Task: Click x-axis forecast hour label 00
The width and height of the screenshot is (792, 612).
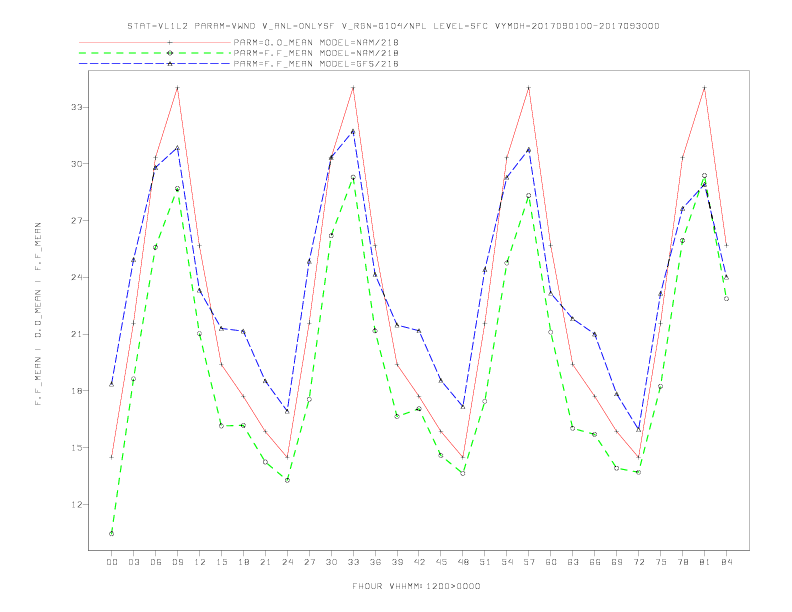Action: click(112, 562)
